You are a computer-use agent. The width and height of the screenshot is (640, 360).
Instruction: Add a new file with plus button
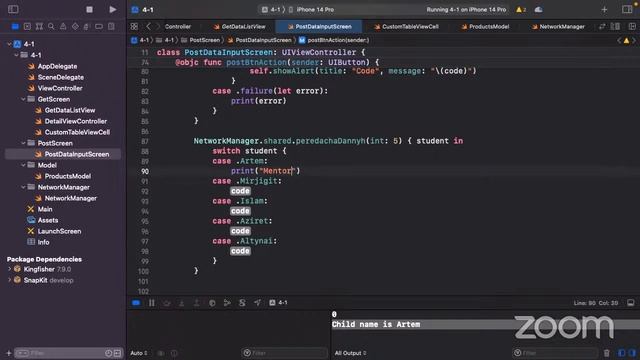[x=9, y=353]
